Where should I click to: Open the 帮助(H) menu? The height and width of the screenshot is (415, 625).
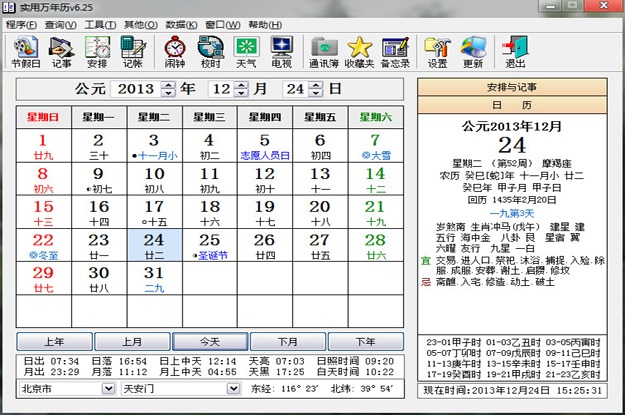click(265, 25)
